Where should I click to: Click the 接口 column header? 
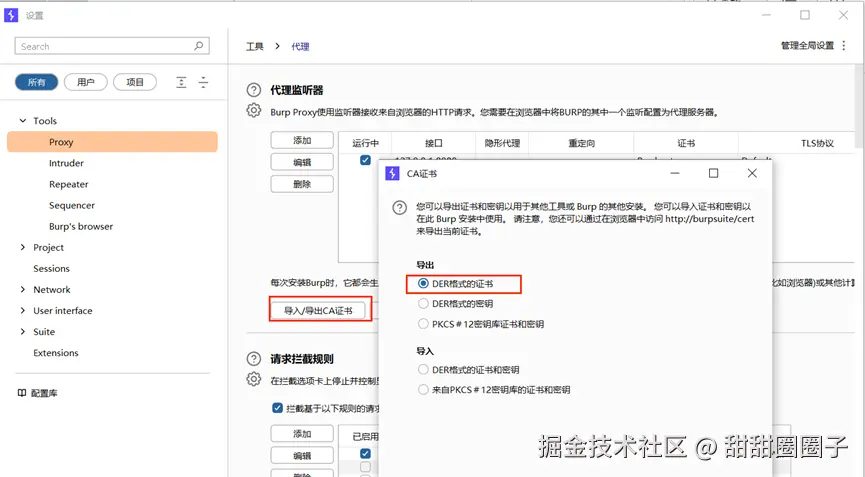pos(434,143)
